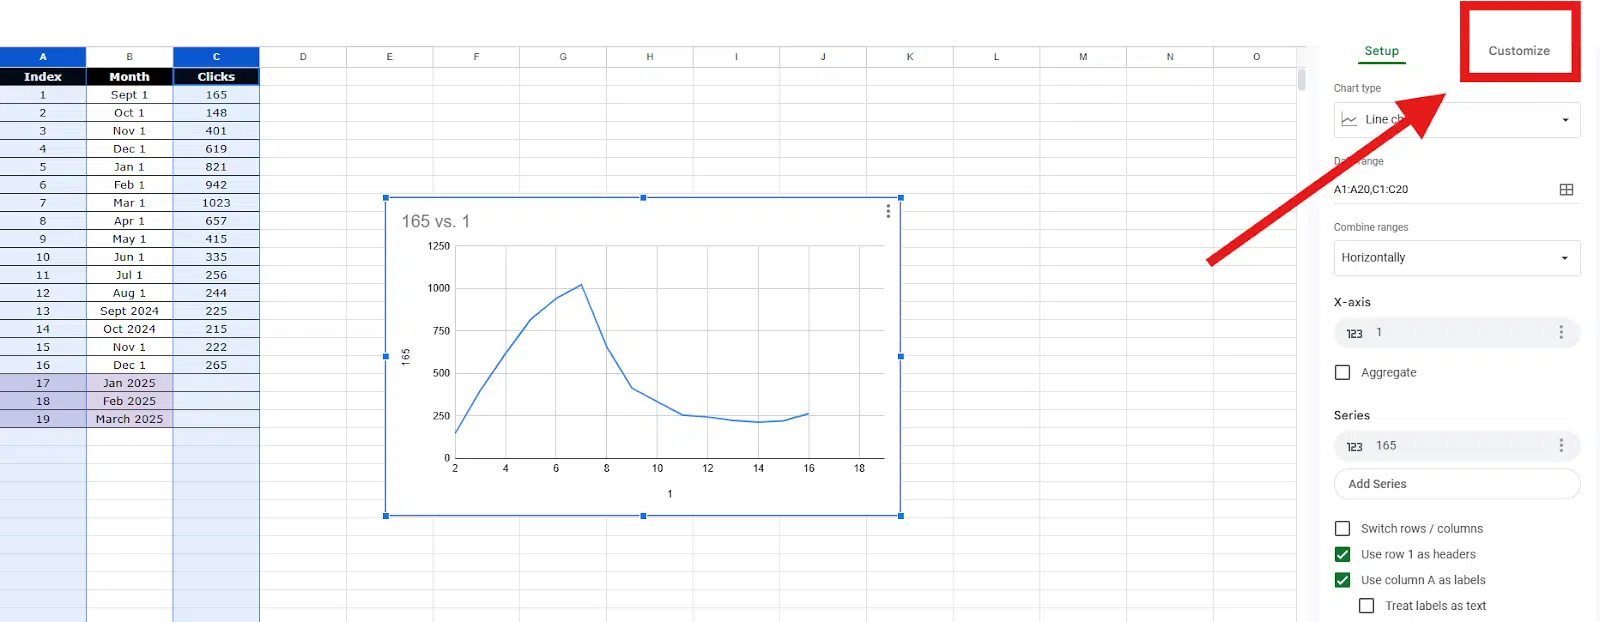Click the cell containing Oct 2024
This screenshot has height=622, width=1600.
pos(130,329)
